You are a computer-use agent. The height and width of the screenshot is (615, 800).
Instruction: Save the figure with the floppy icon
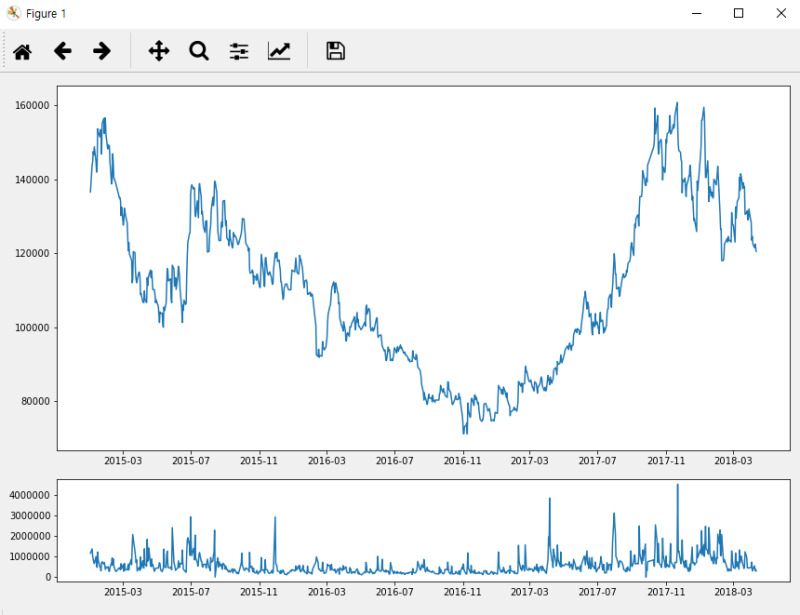(x=335, y=51)
